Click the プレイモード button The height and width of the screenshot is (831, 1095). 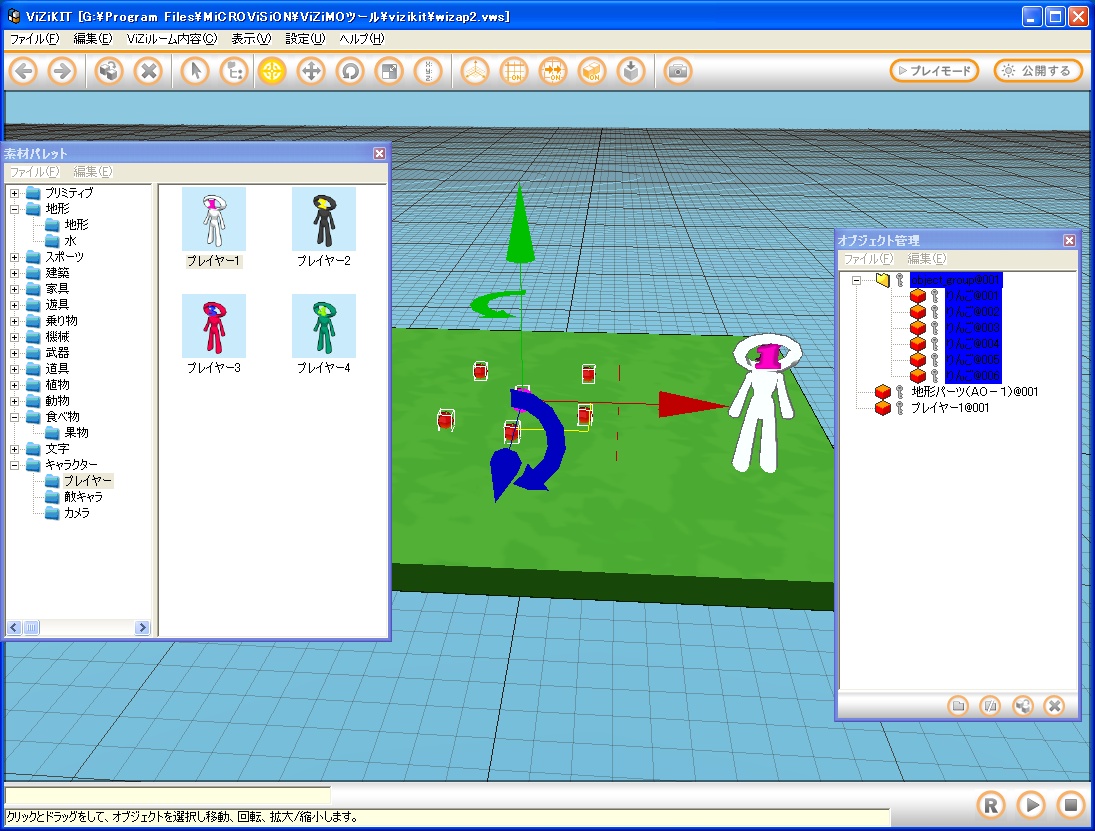(934, 71)
